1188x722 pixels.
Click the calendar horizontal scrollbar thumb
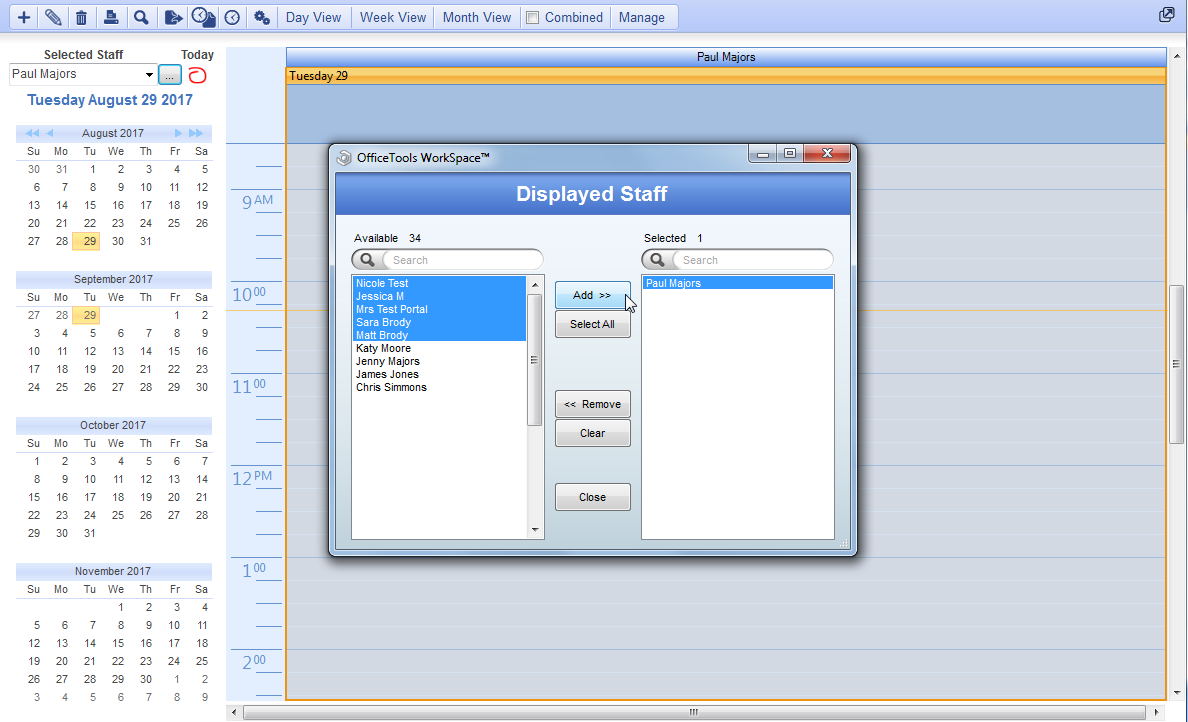pos(693,712)
